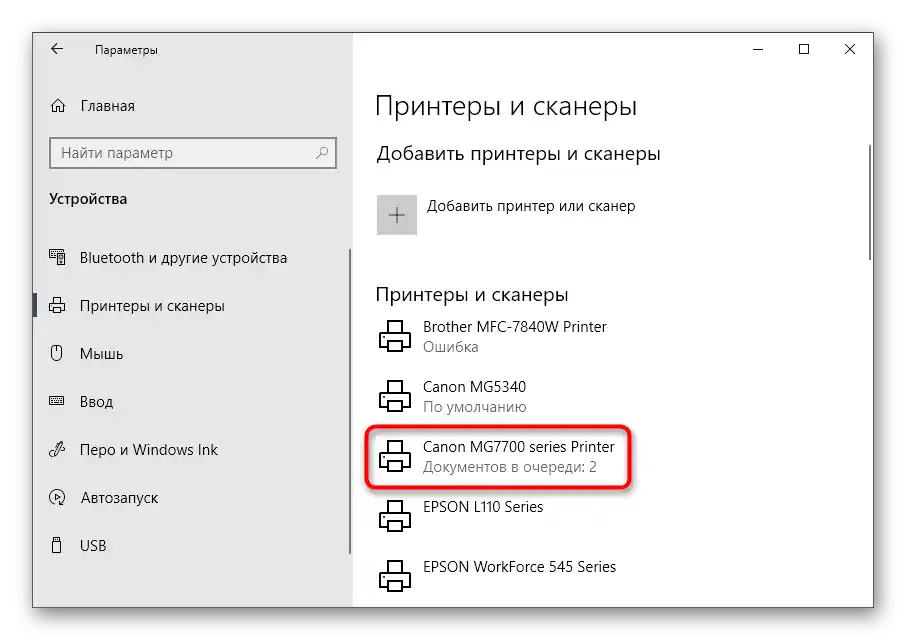This screenshot has height=640, width=906.
Task: Click Документов в очереди: 2 text
Action: (x=510, y=467)
